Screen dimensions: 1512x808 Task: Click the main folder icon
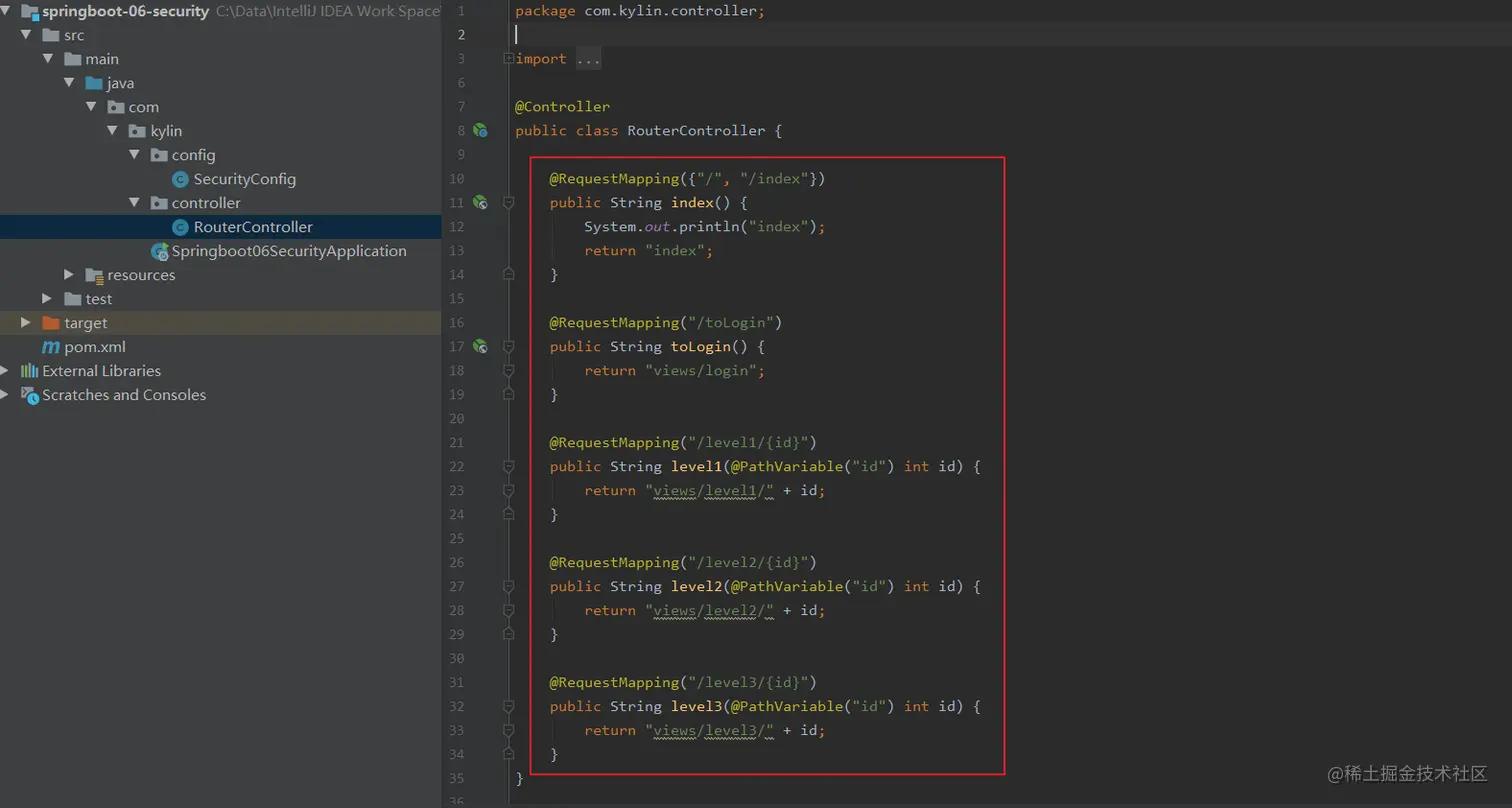coord(73,59)
